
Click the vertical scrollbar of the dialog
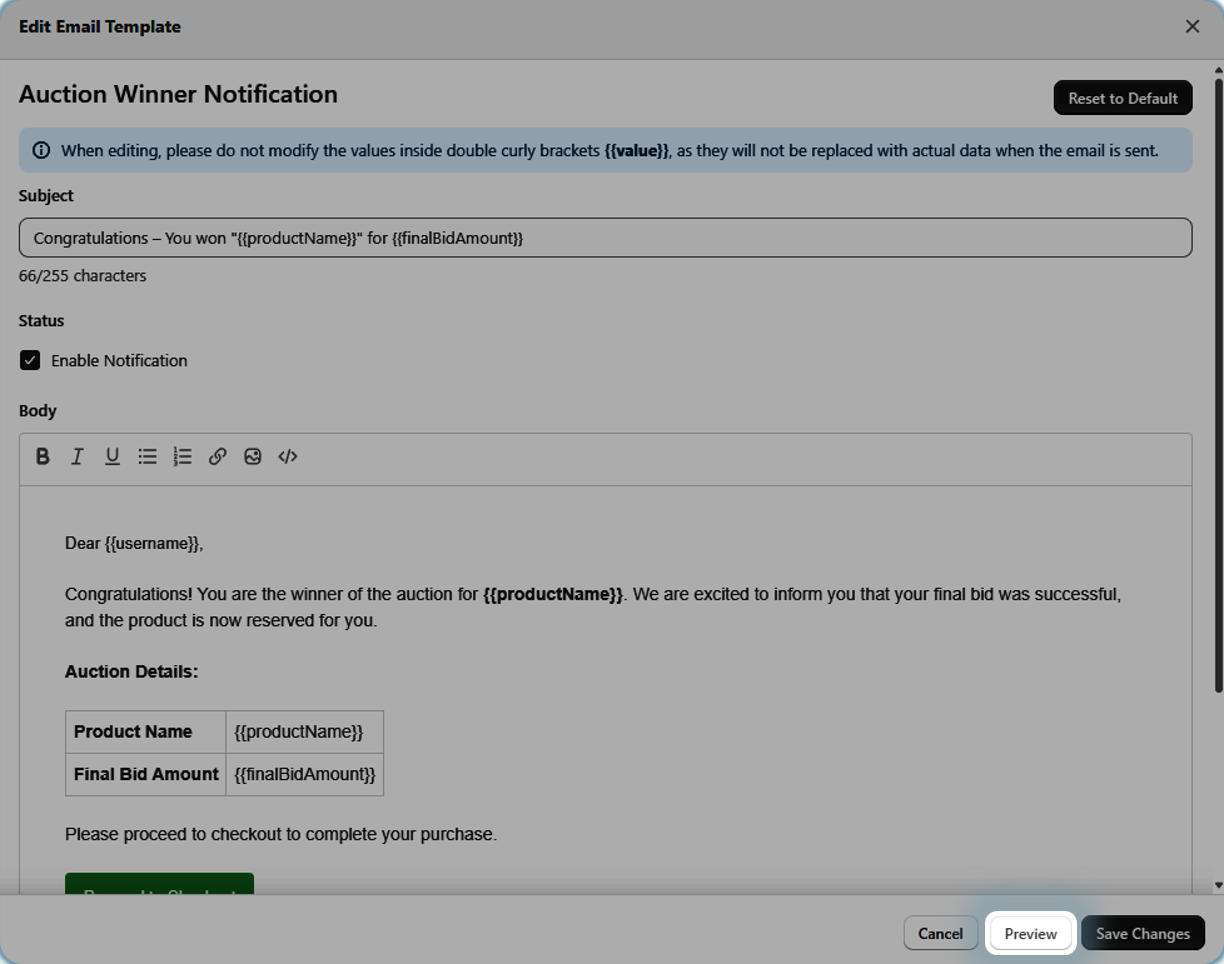[x=1217, y=380]
